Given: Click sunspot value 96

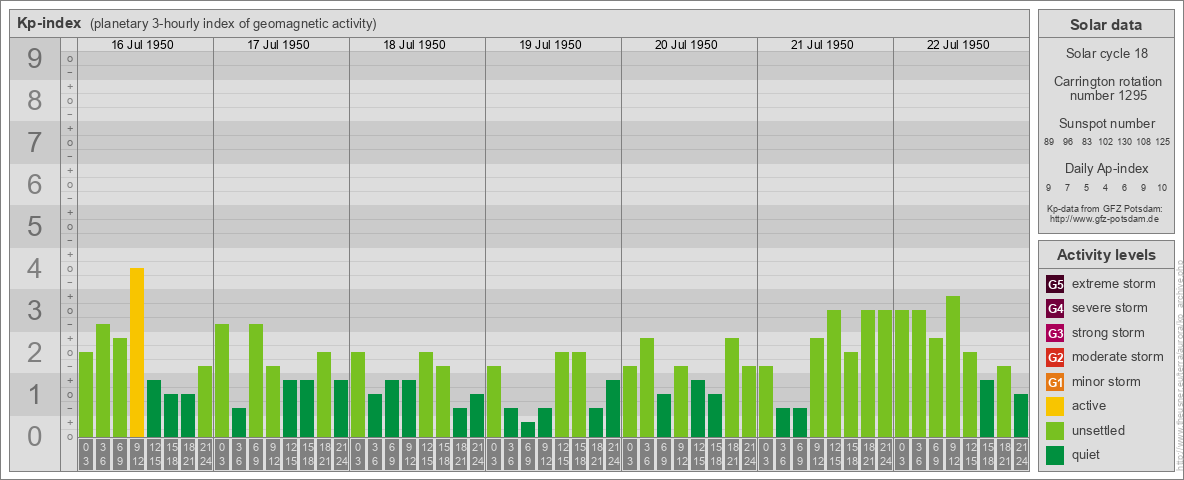Looking at the screenshot, I should (1068, 142).
